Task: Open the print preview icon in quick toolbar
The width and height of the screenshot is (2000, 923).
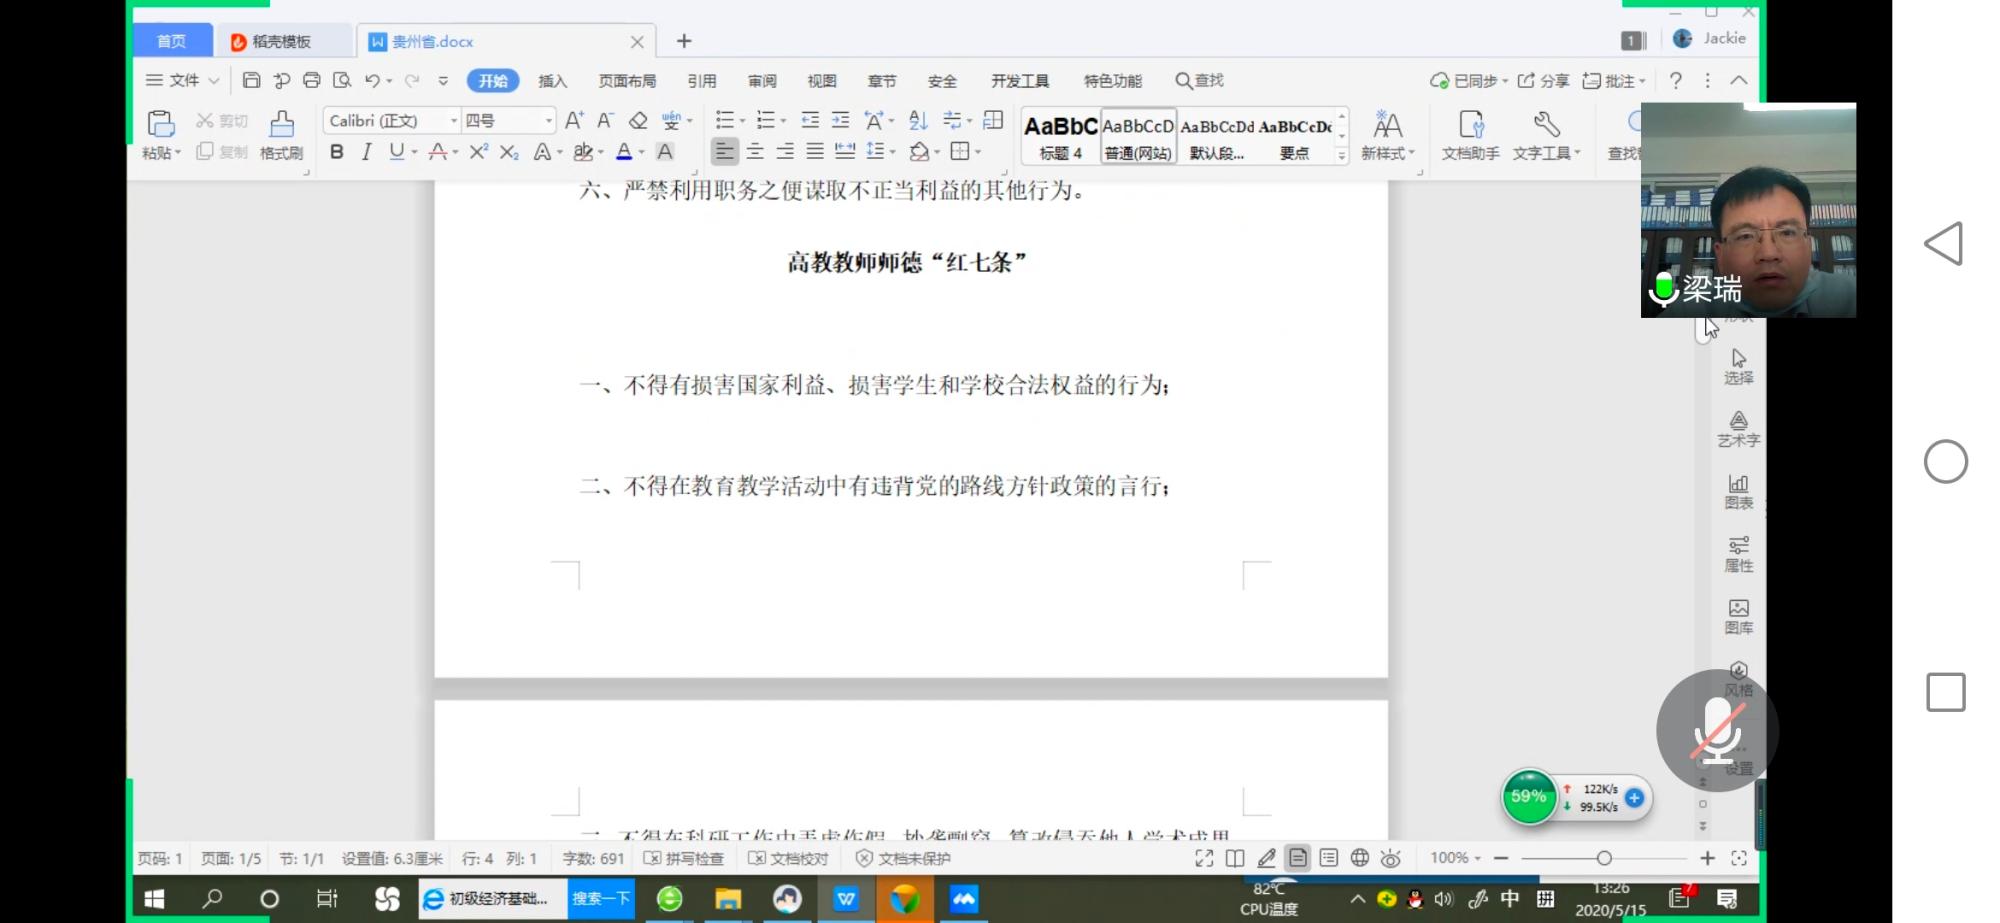Action: coord(342,81)
